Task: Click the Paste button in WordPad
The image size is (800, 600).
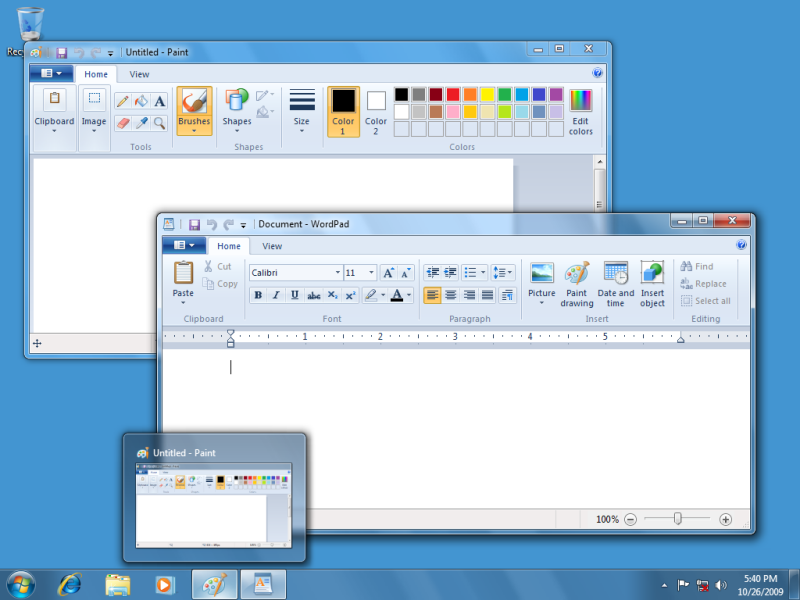Action: pyautogui.click(x=183, y=280)
